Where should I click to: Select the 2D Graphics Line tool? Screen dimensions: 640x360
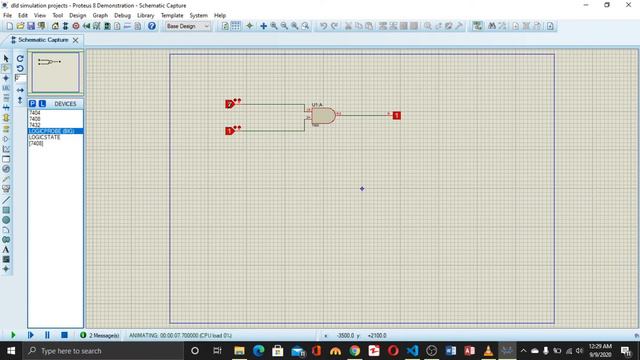(x=6, y=200)
